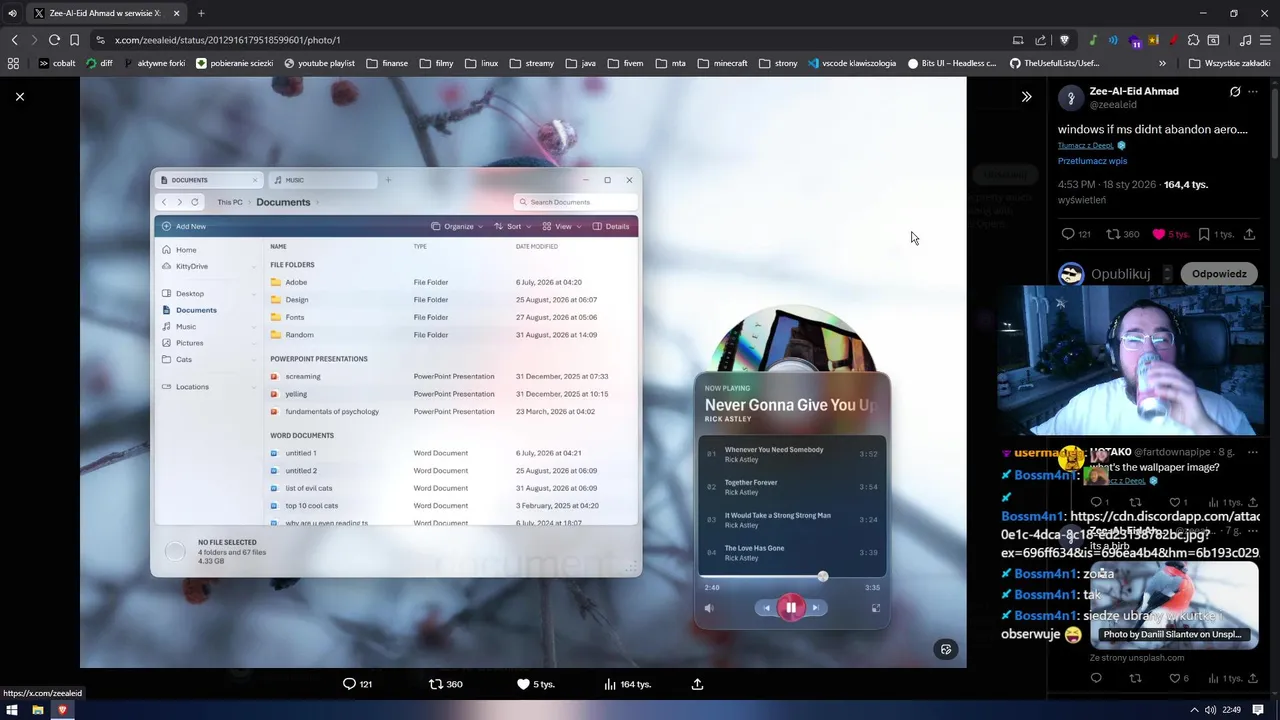This screenshot has width=1280, height=720.
Task: Open the taskbar volume icon
Action: click(1211, 710)
